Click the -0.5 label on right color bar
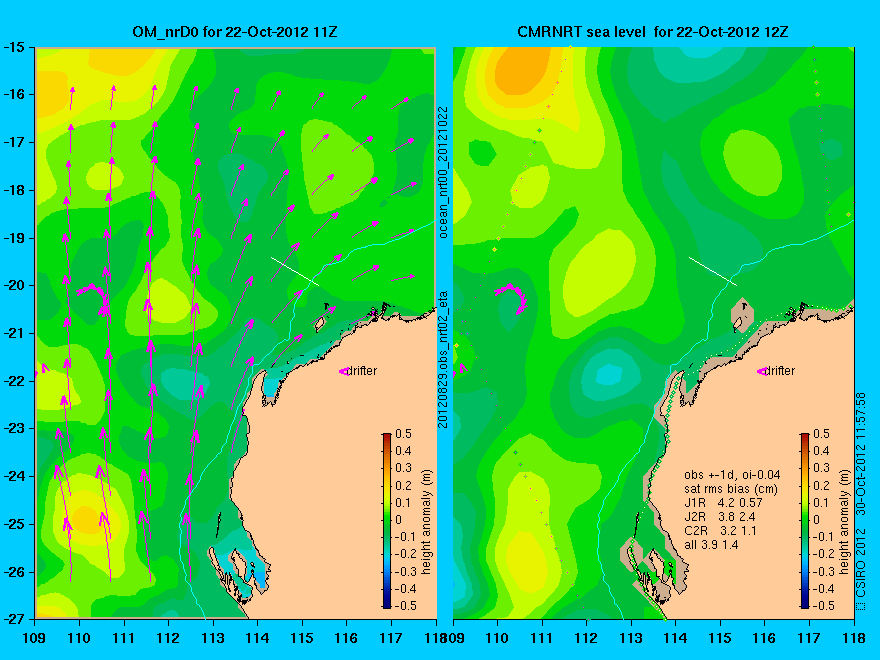880x660 pixels. pyautogui.click(x=822, y=606)
